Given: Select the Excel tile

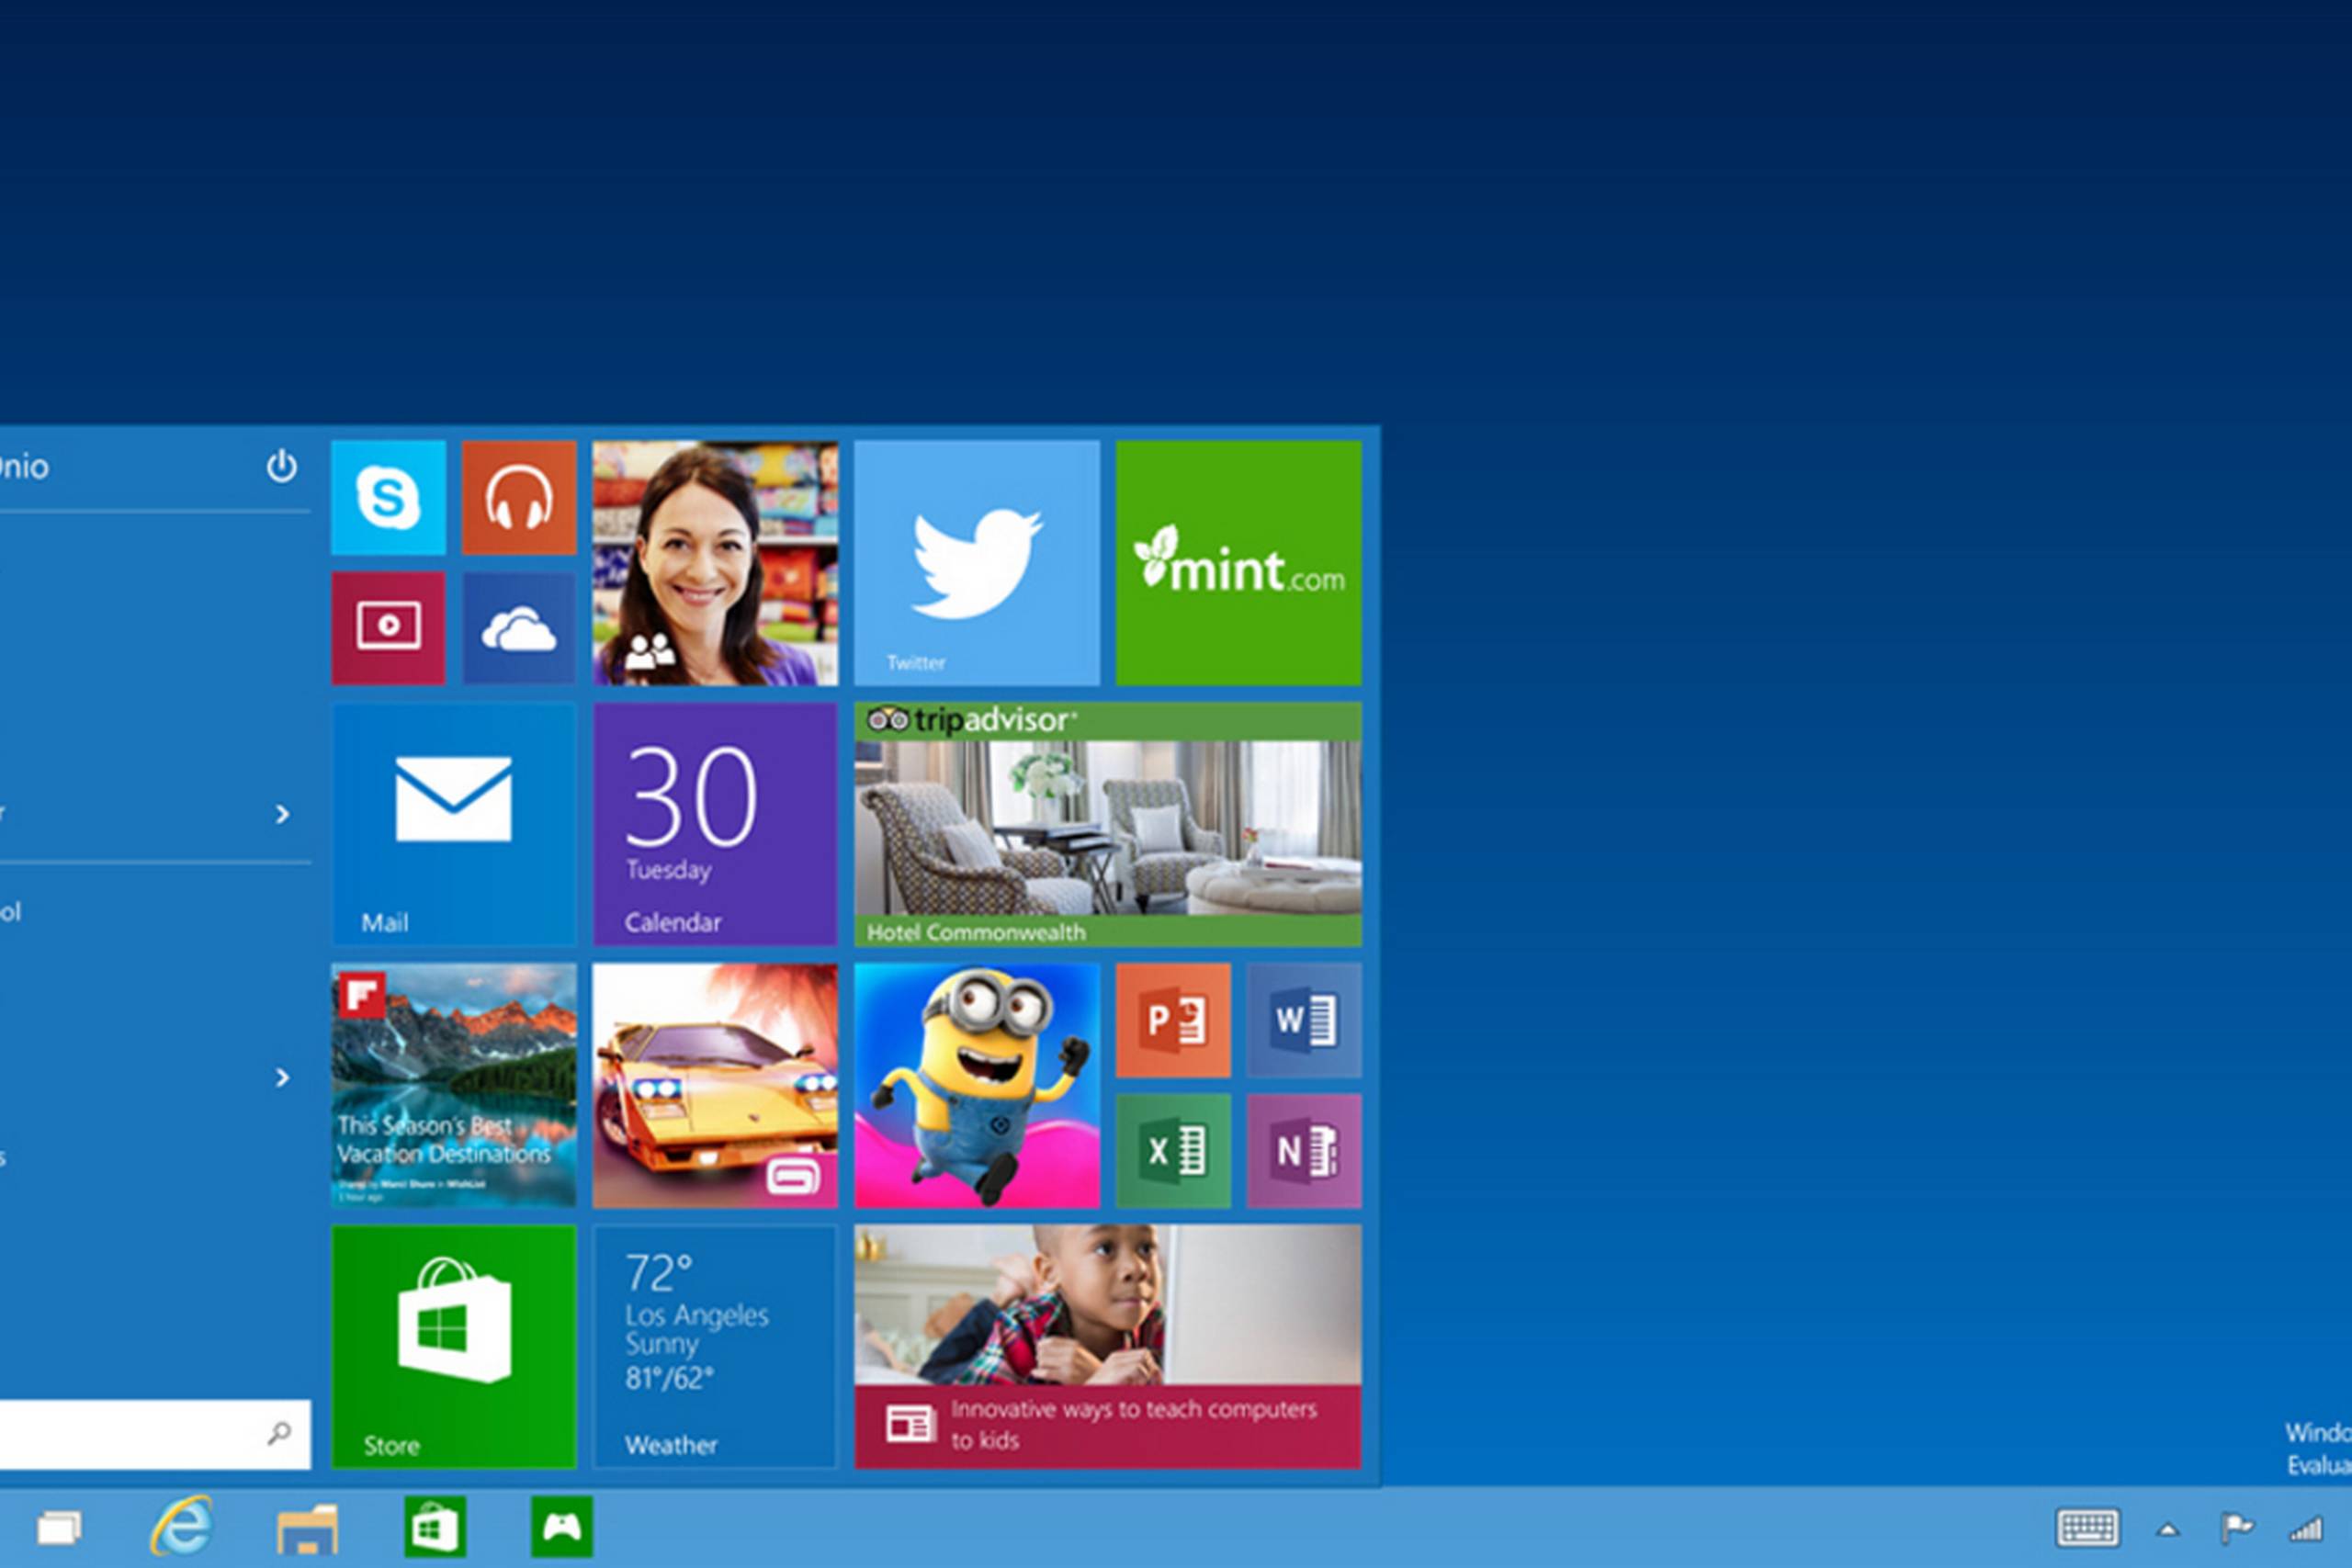Looking at the screenshot, I should [1172, 1150].
